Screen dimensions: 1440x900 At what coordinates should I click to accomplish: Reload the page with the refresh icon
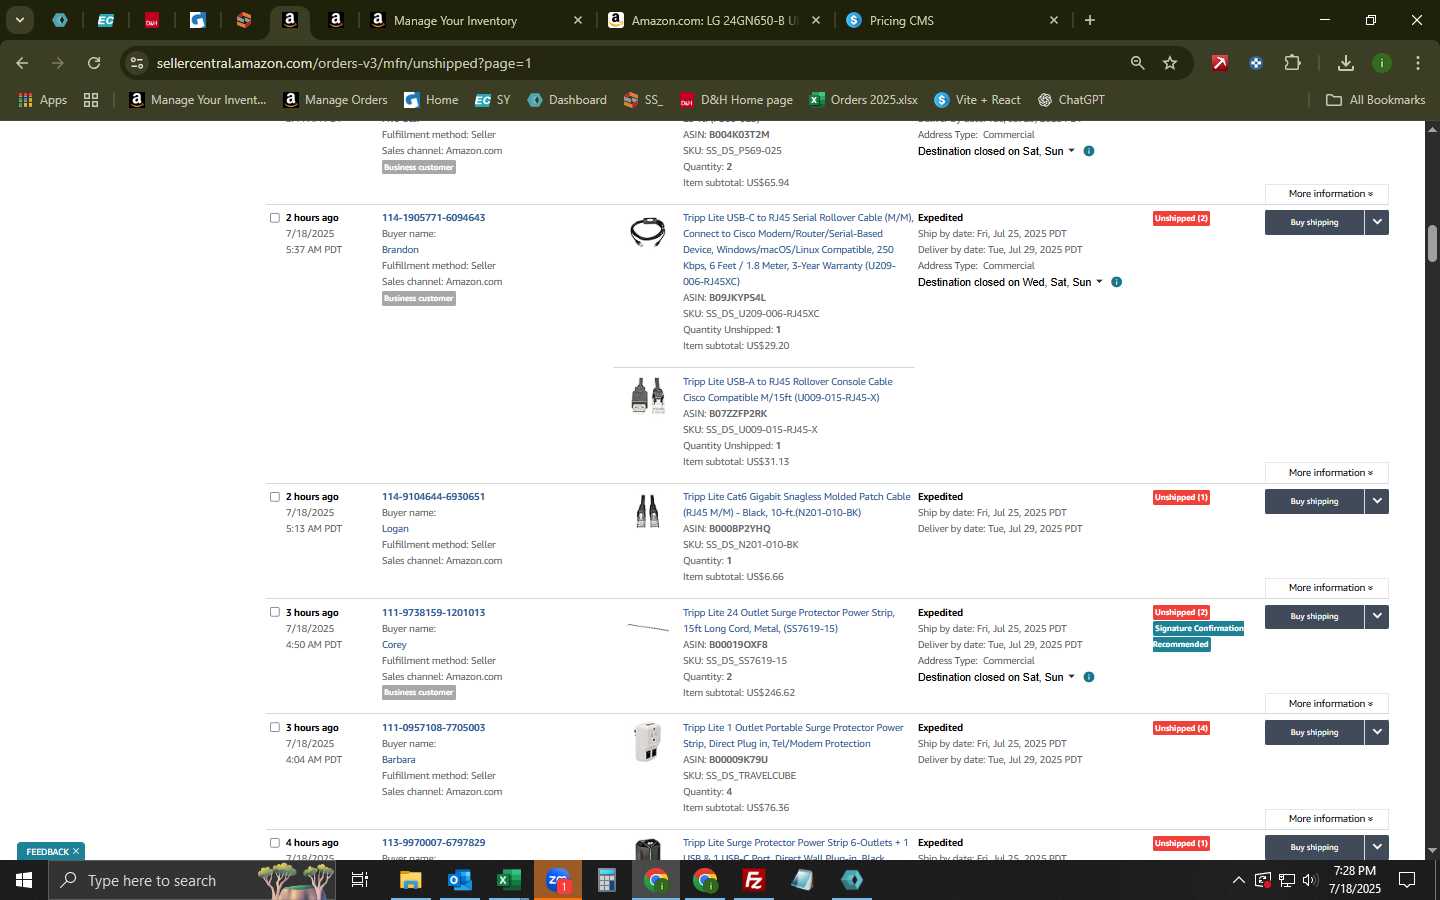click(94, 63)
